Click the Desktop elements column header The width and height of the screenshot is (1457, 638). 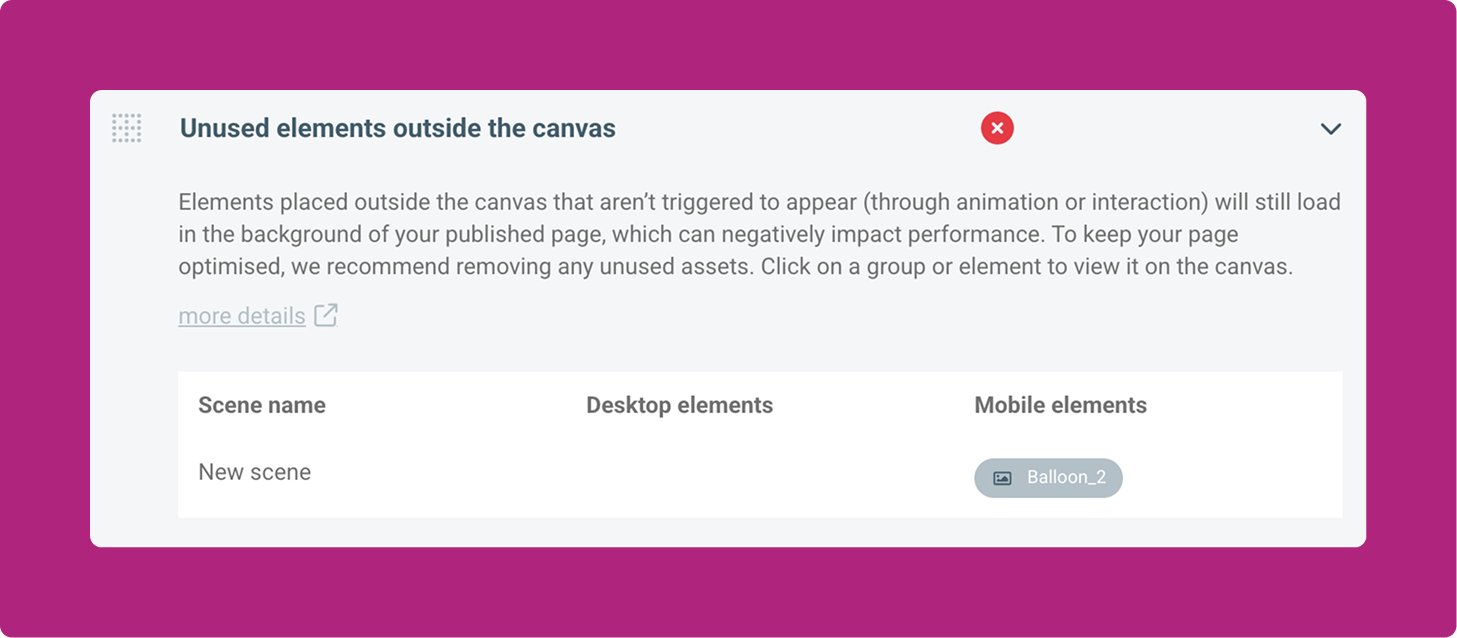tap(679, 405)
